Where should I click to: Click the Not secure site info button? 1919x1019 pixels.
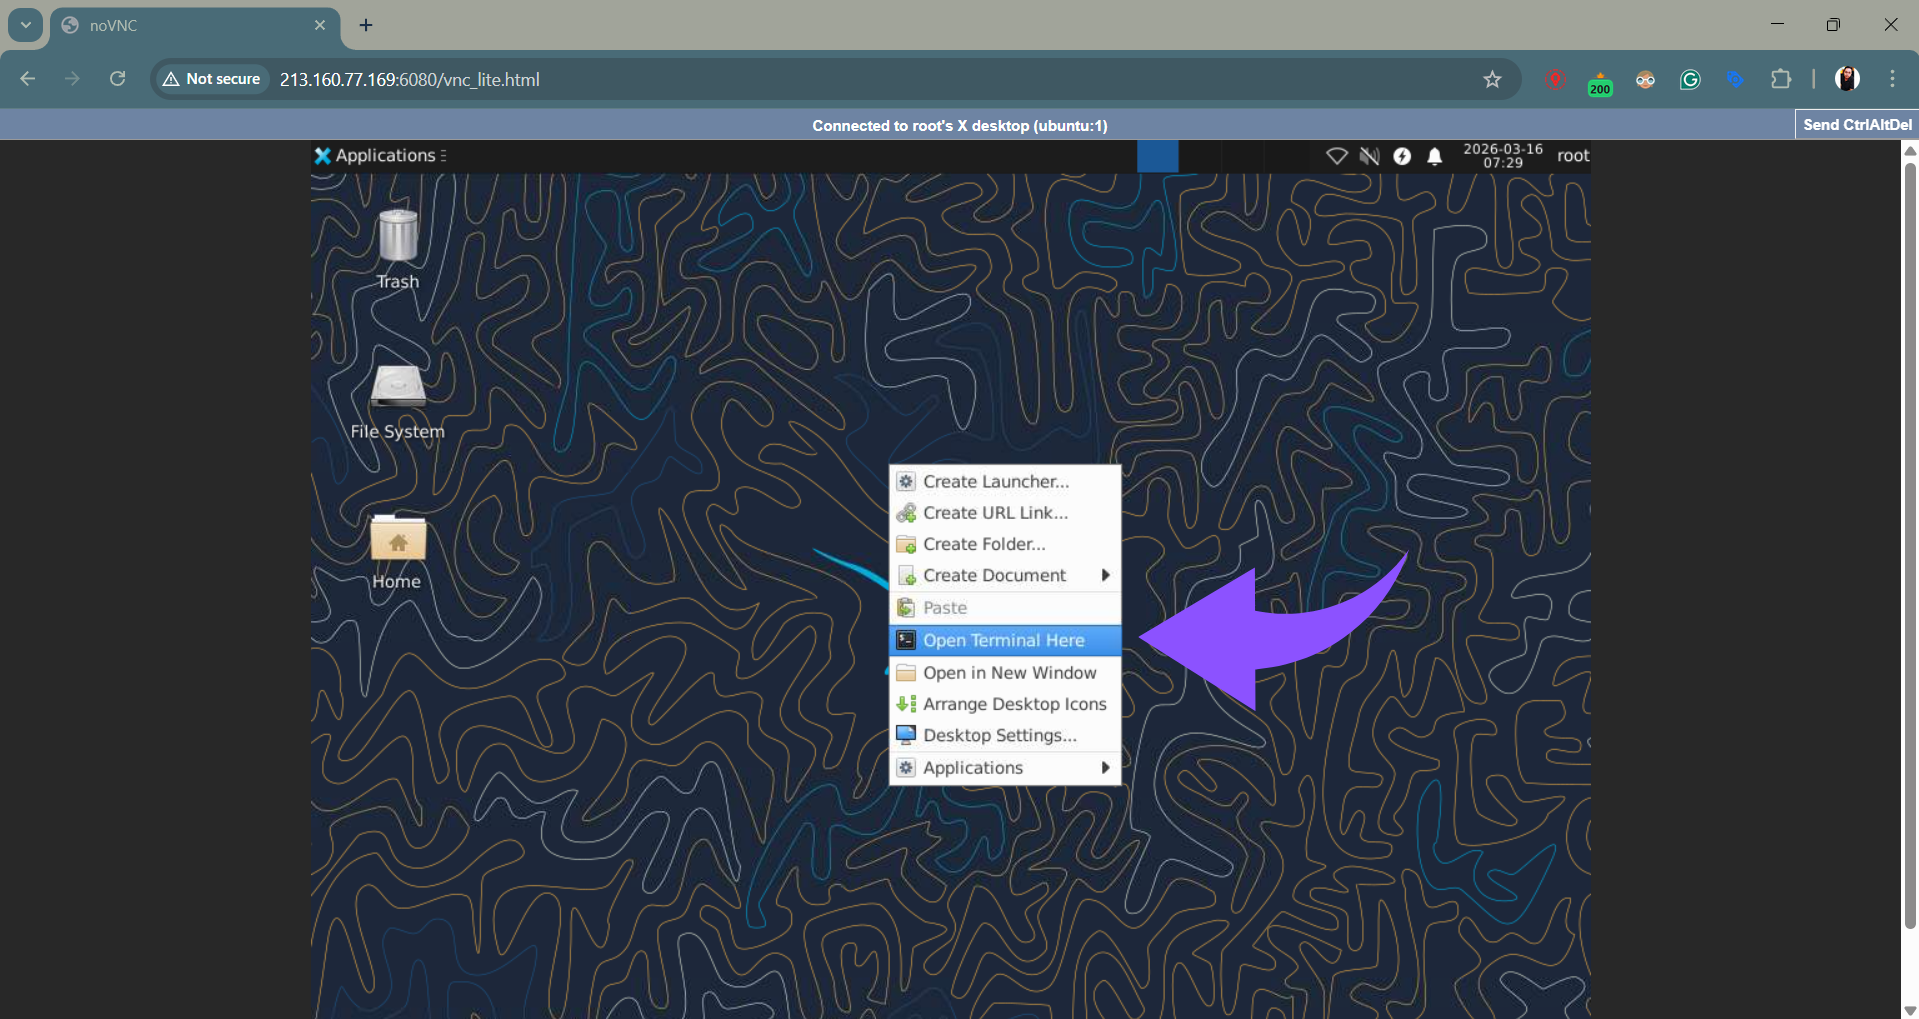[211, 80]
